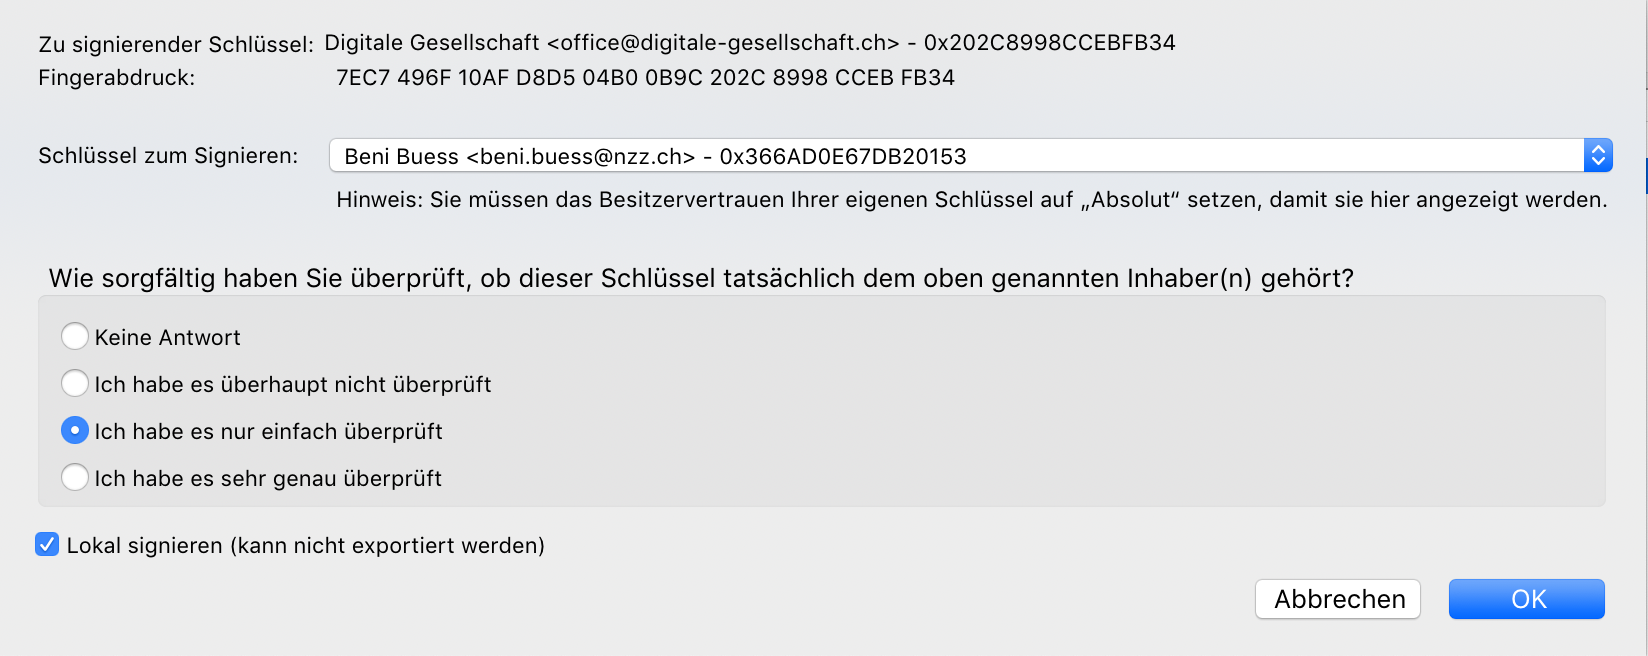Uncheck the "Lokal signieren" checkbox
The image size is (1648, 656).
tap(47, 545)
